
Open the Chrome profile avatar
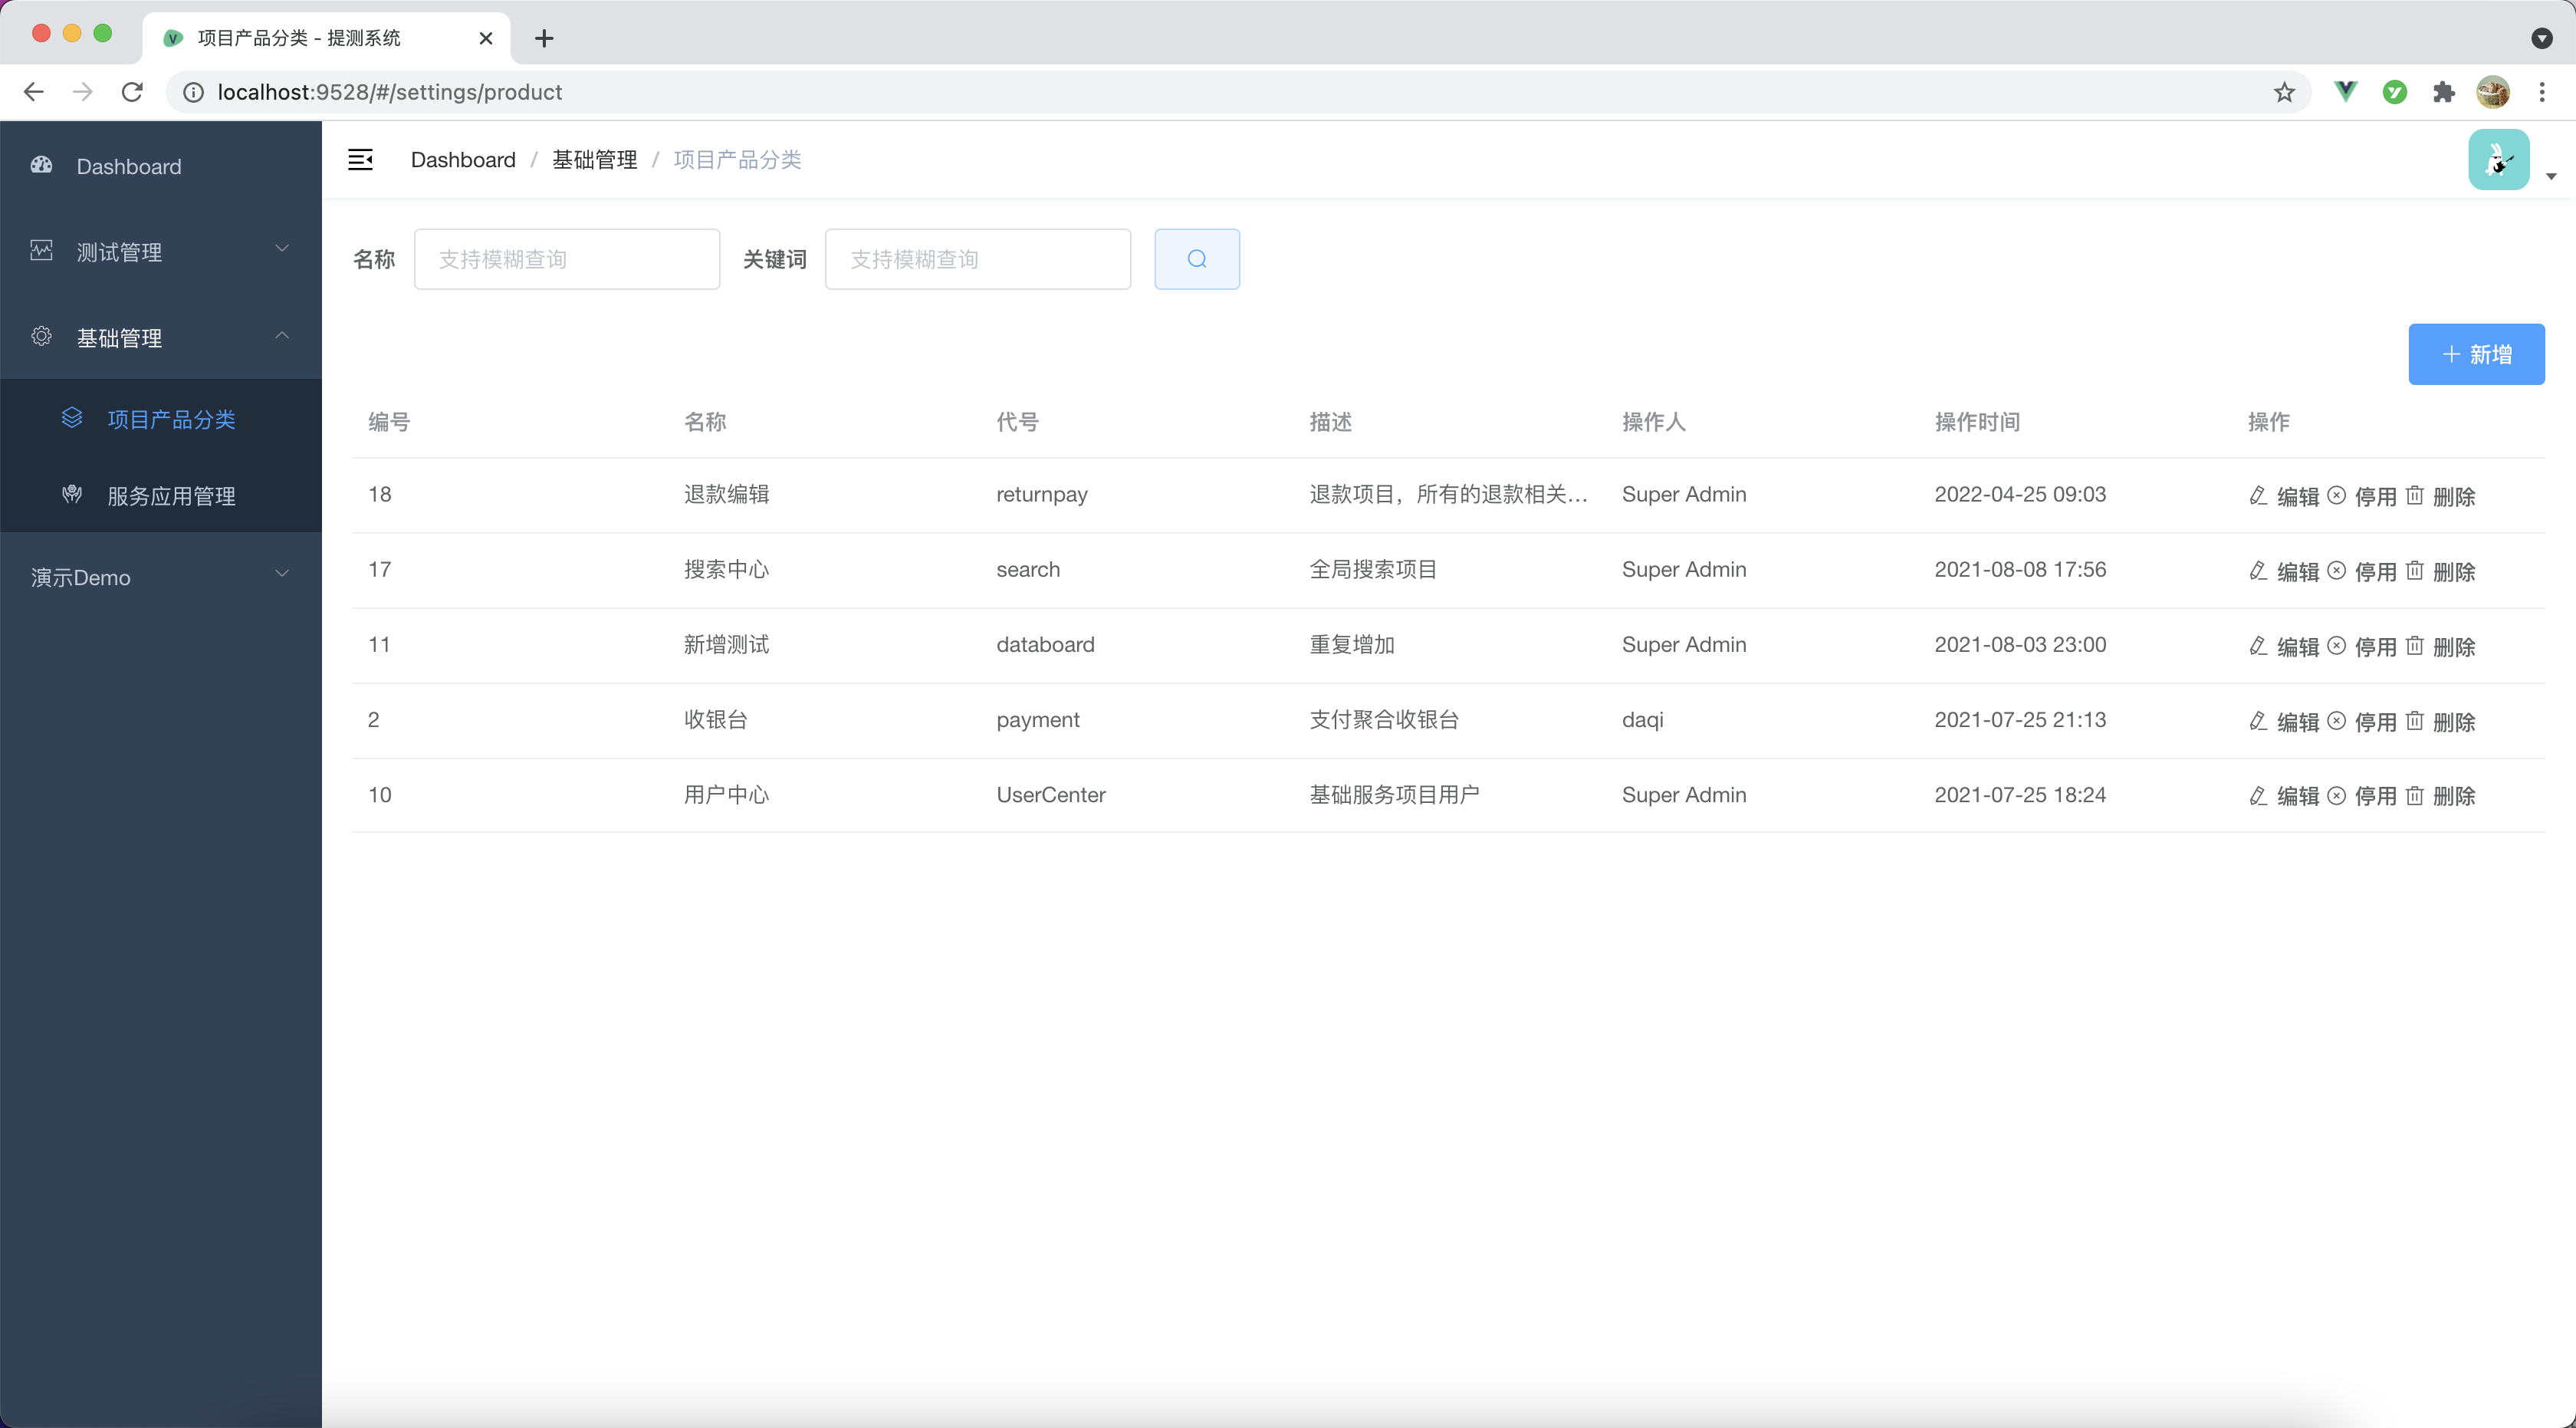2493,92
